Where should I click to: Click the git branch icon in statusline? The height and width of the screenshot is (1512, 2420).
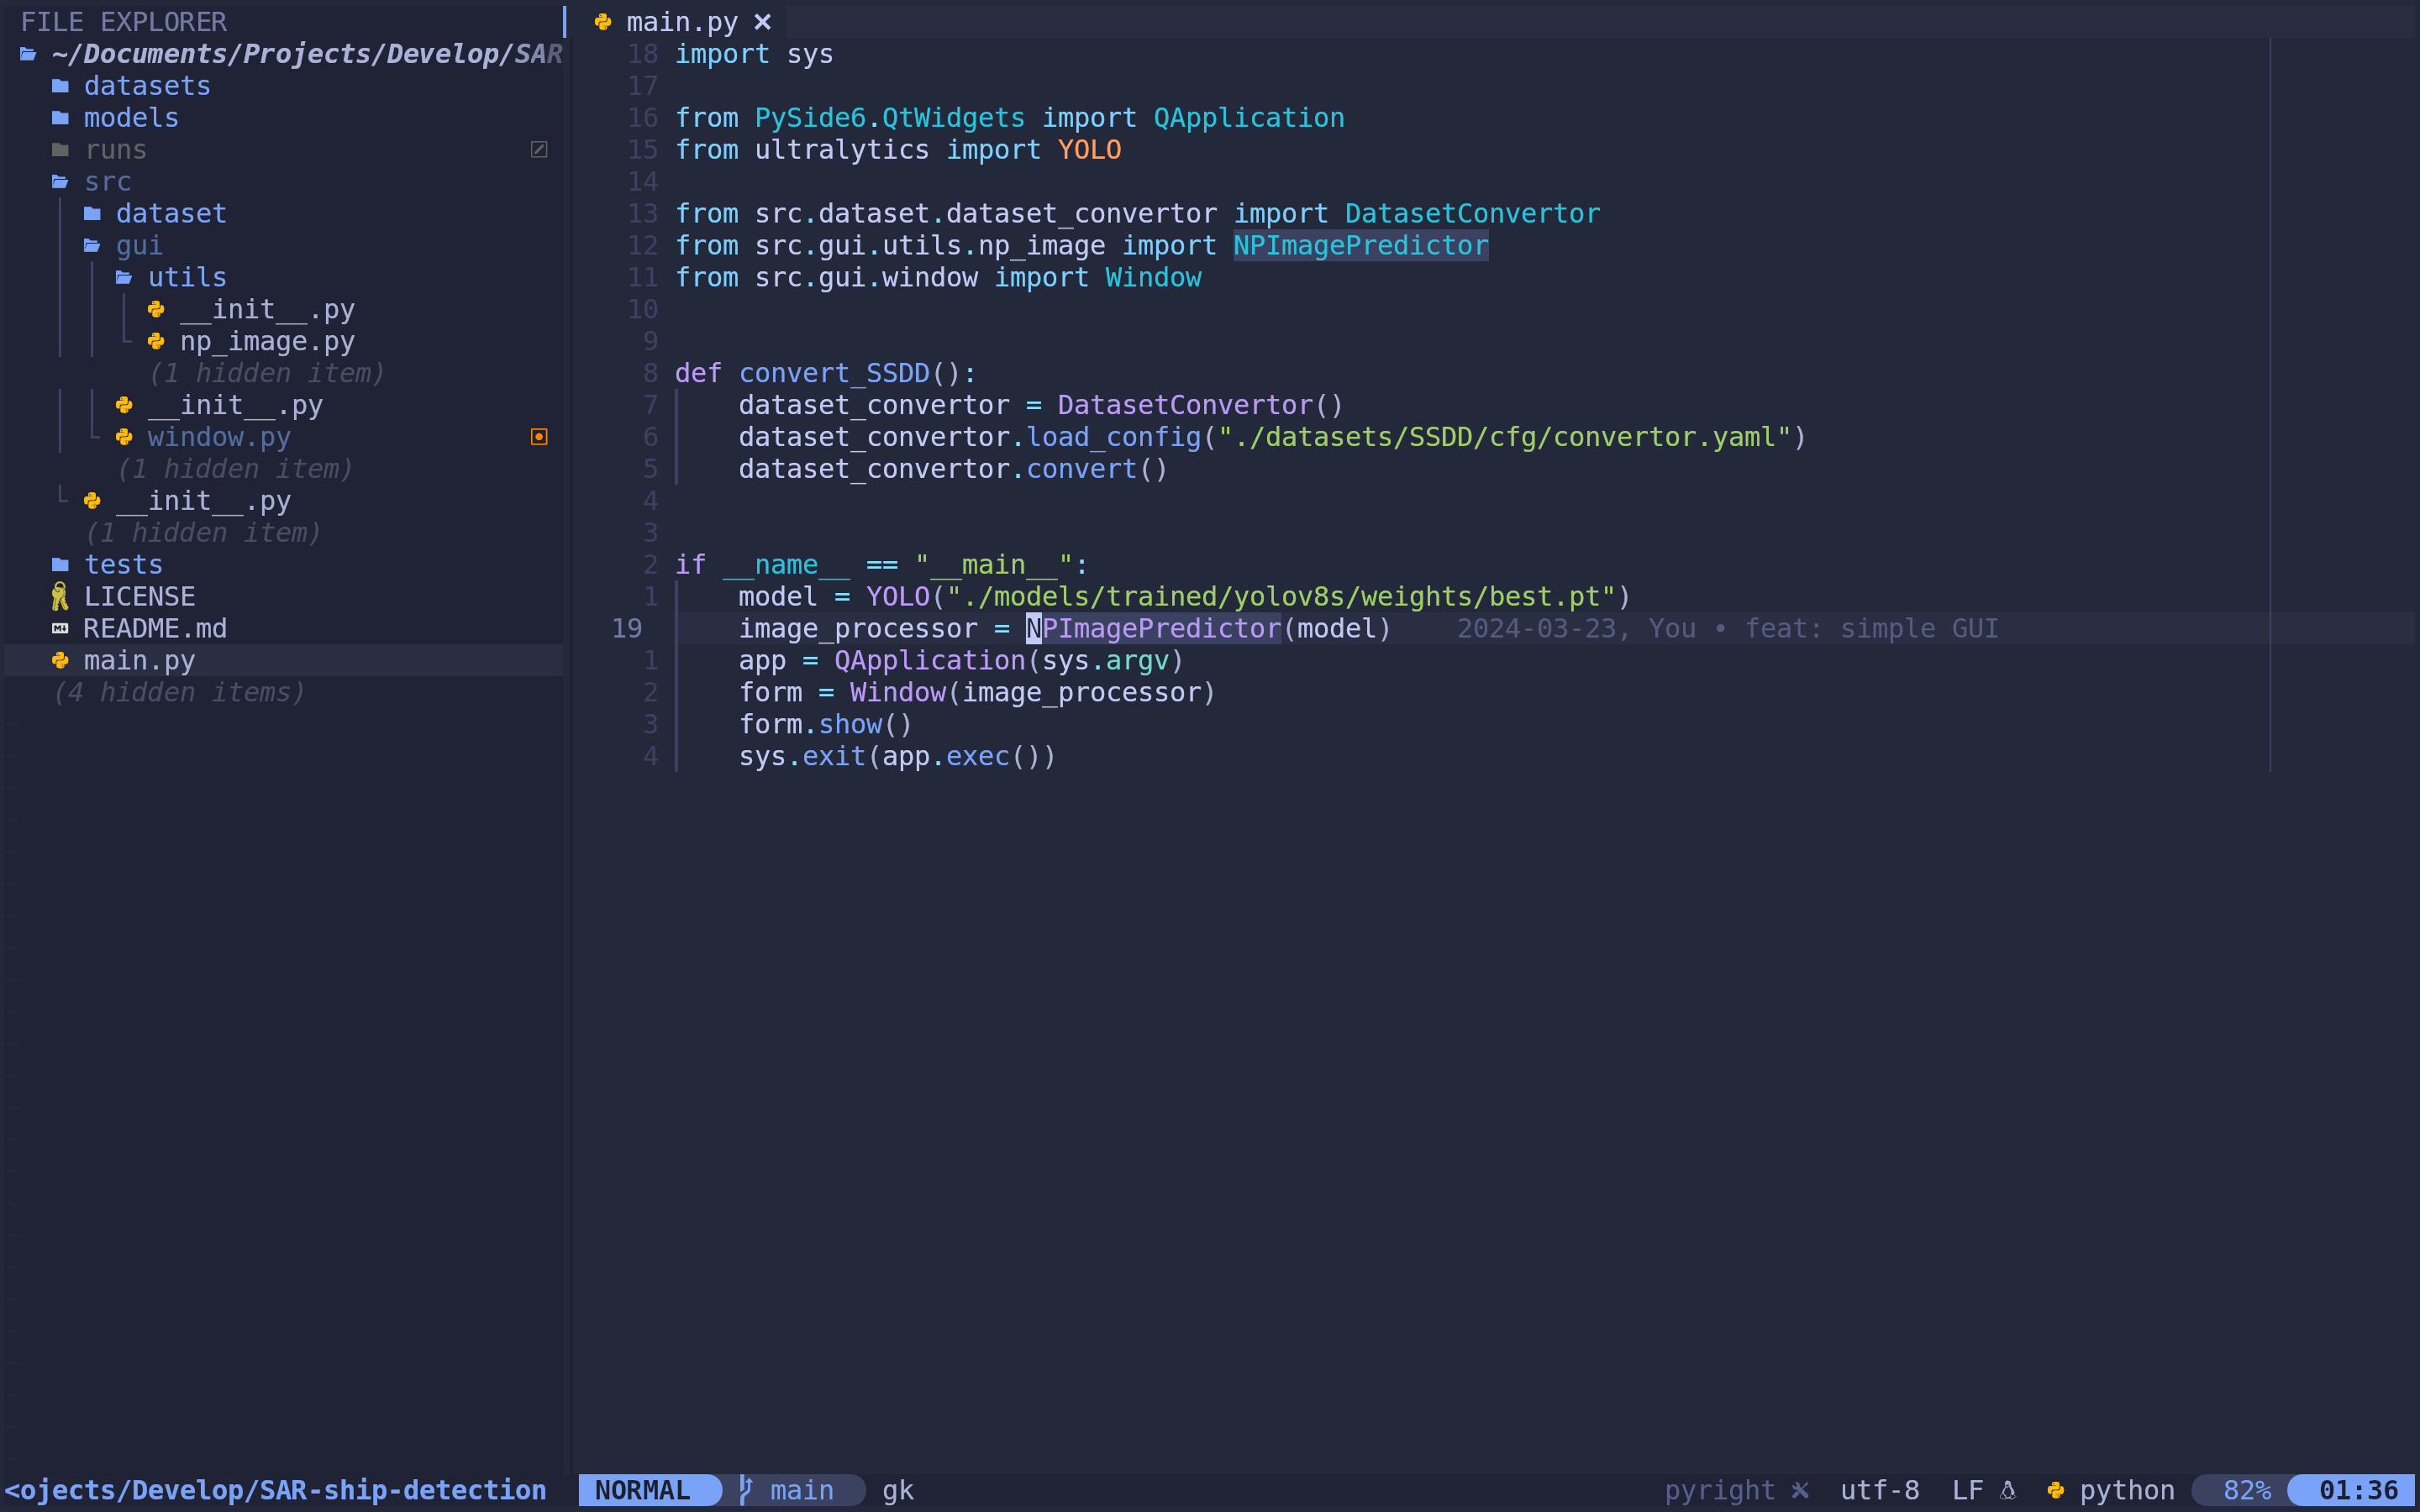coord(746,1490)
